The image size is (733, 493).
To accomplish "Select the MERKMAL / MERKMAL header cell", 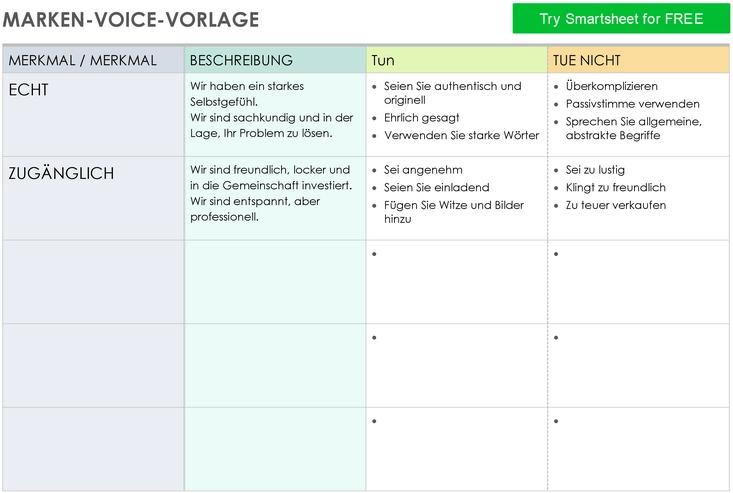I will coord(93,60).
